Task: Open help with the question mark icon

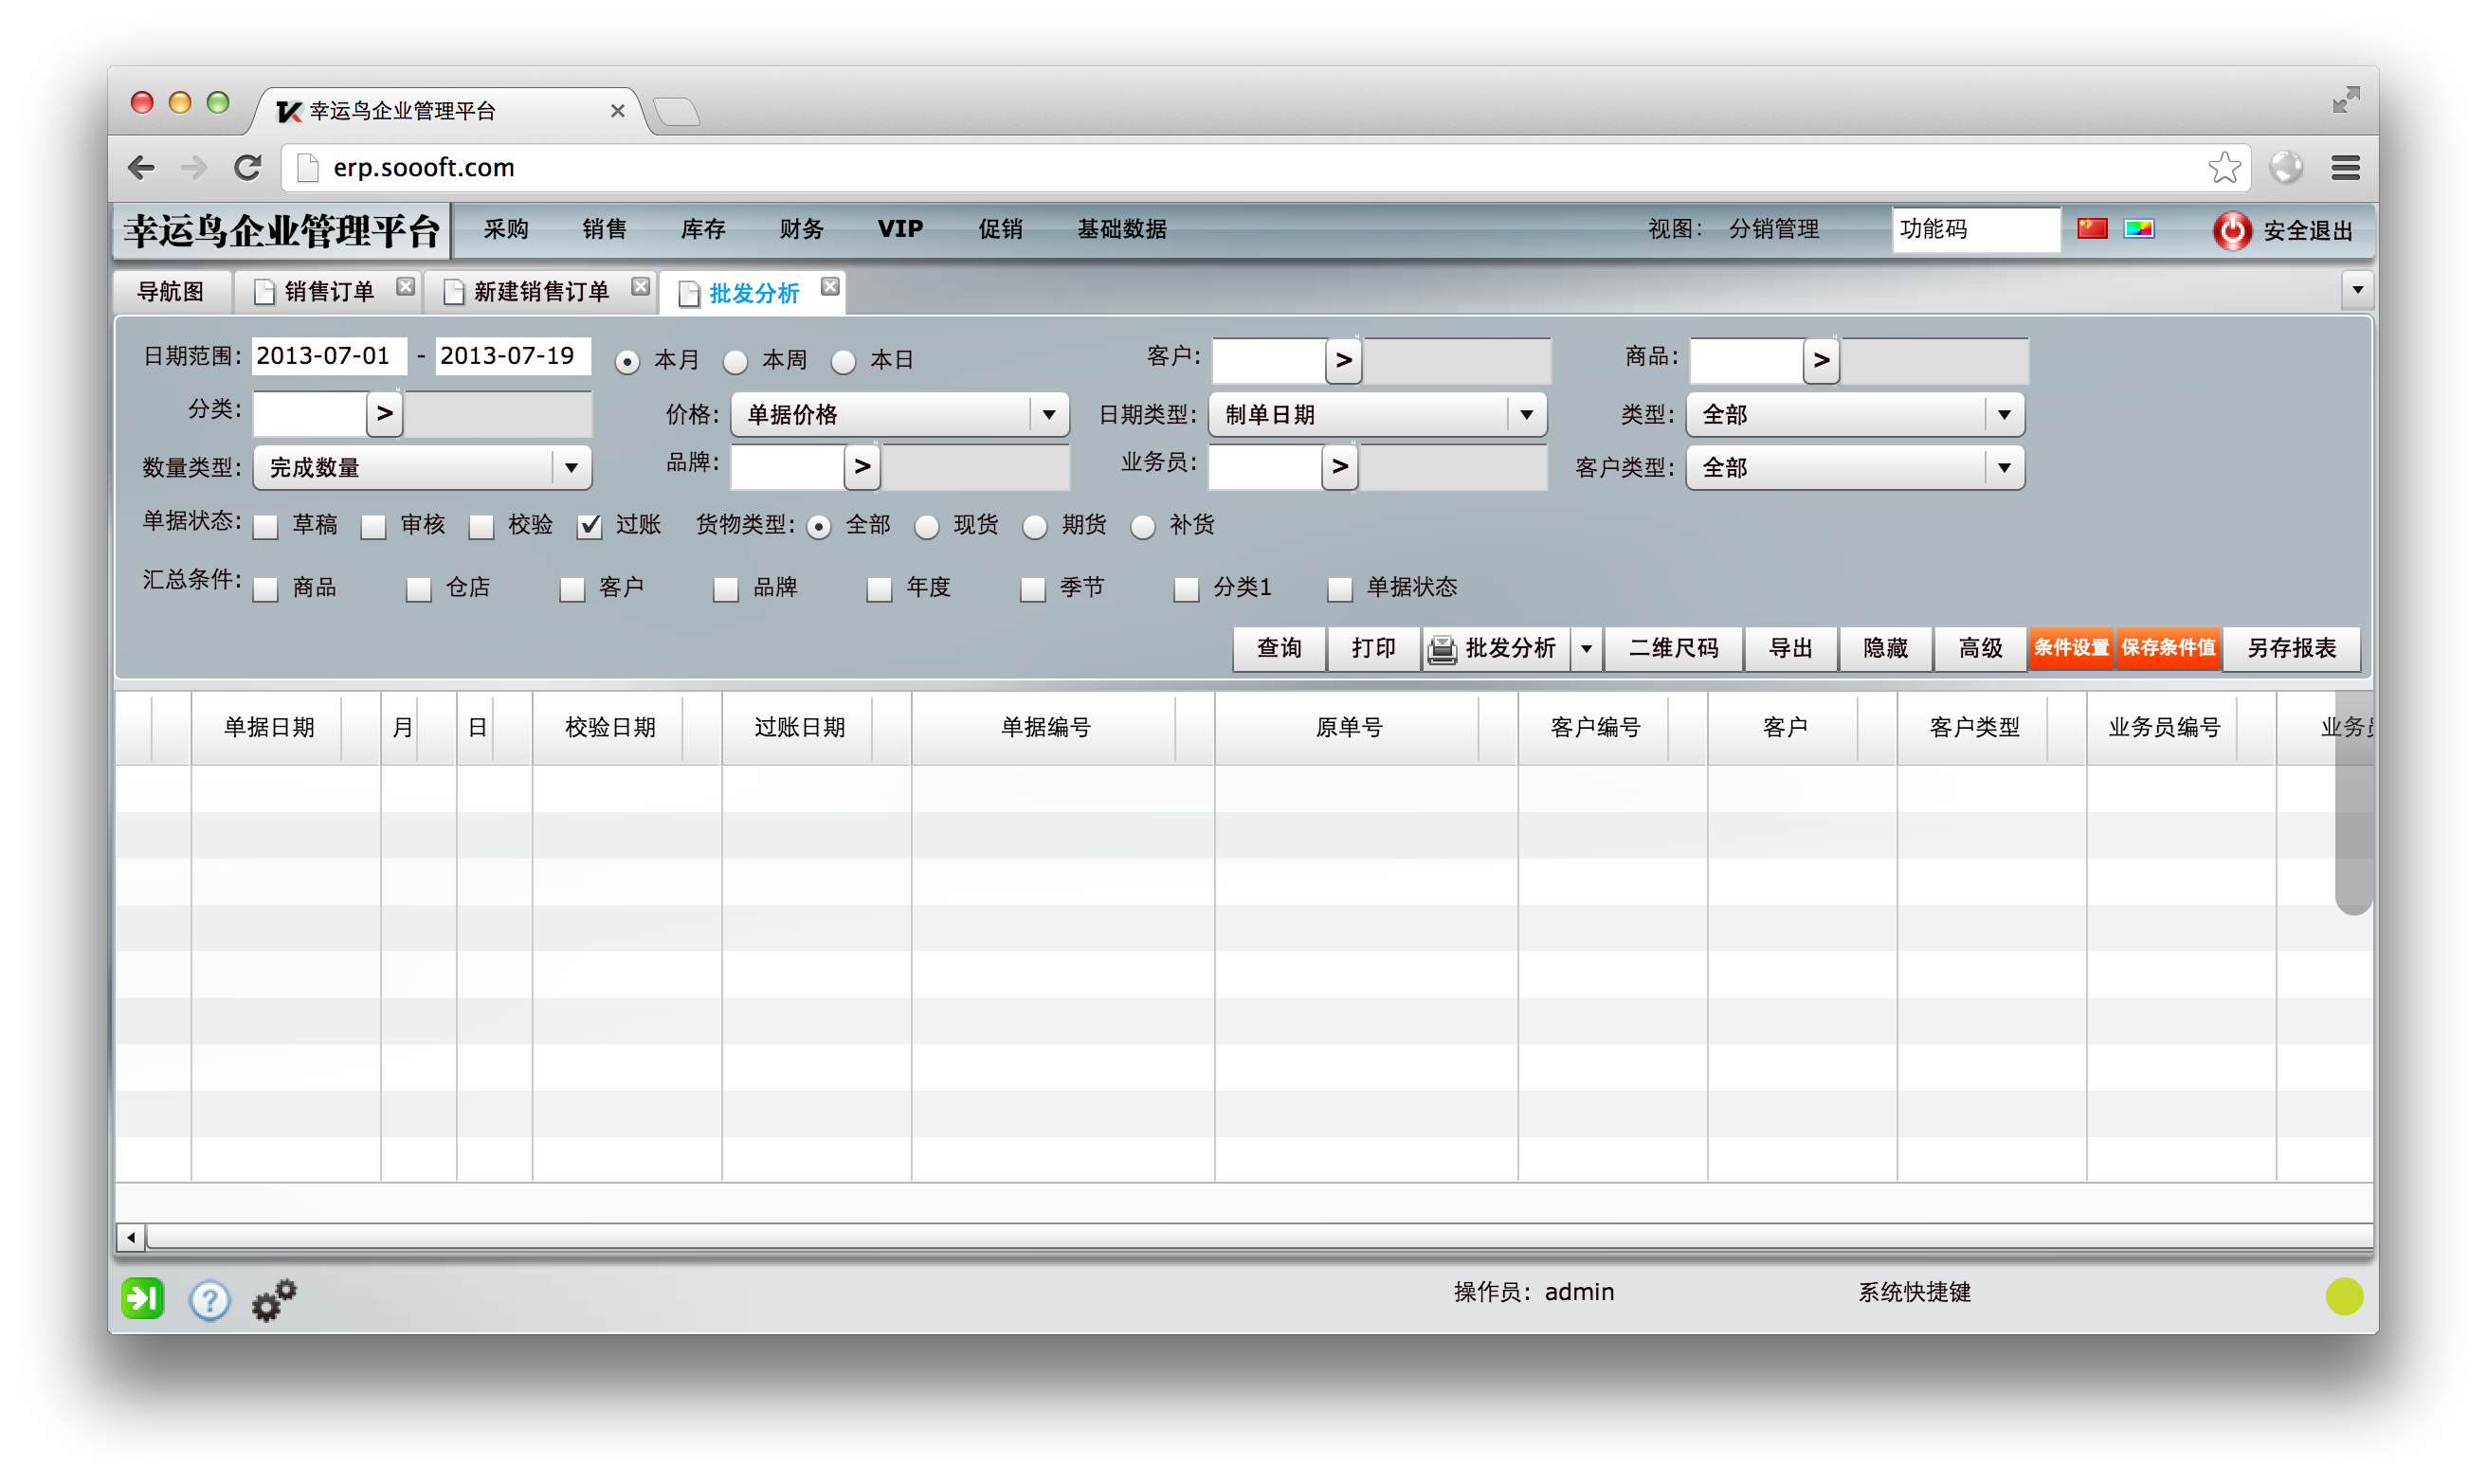Action: click(x=209, y=1300)
